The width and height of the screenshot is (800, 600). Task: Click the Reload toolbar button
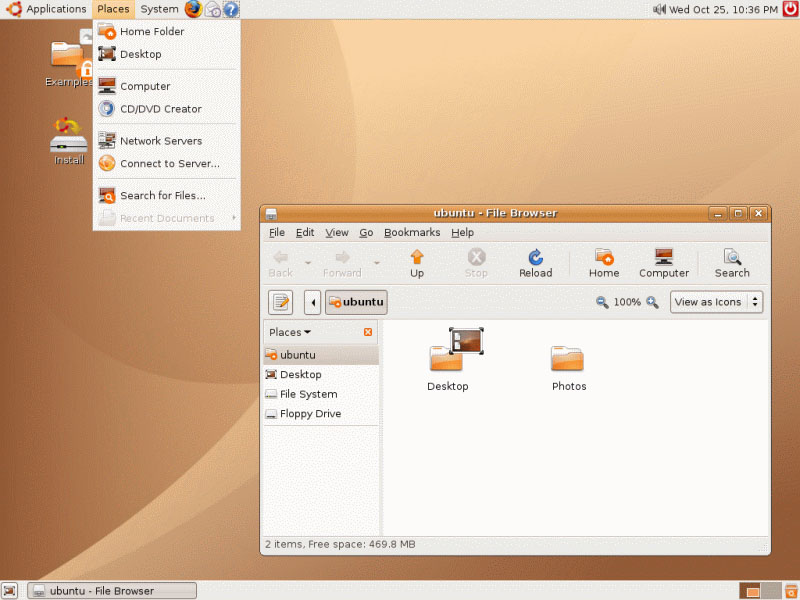535,263
